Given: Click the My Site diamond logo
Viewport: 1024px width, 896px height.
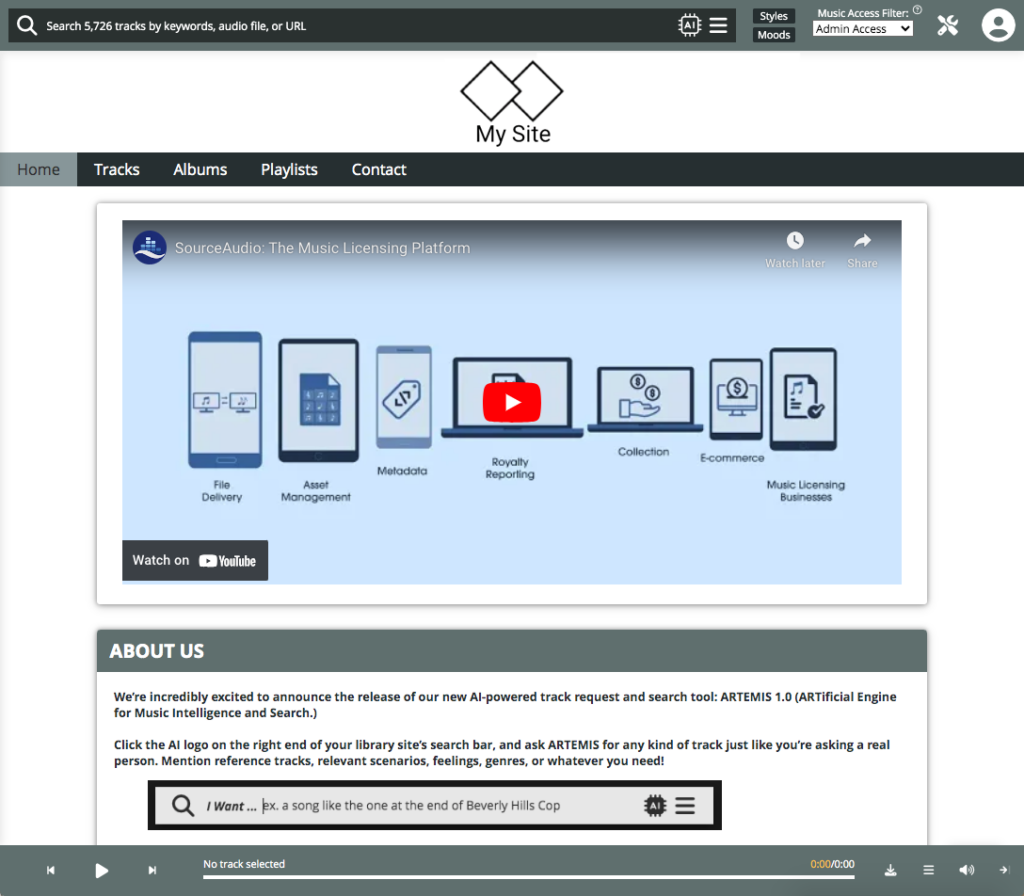Looking at the screenshot, I should pos(512,103).
